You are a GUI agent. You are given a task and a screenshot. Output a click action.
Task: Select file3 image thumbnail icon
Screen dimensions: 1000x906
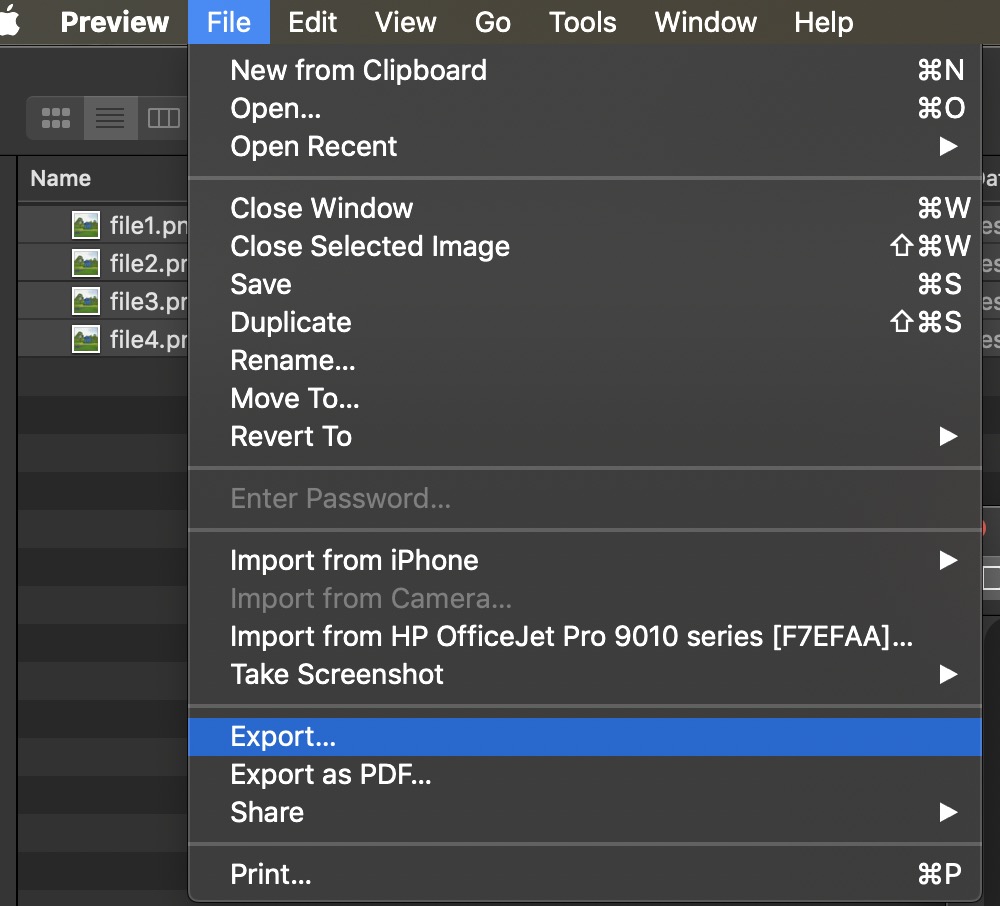pyautogui.click(x=85, y=301)
